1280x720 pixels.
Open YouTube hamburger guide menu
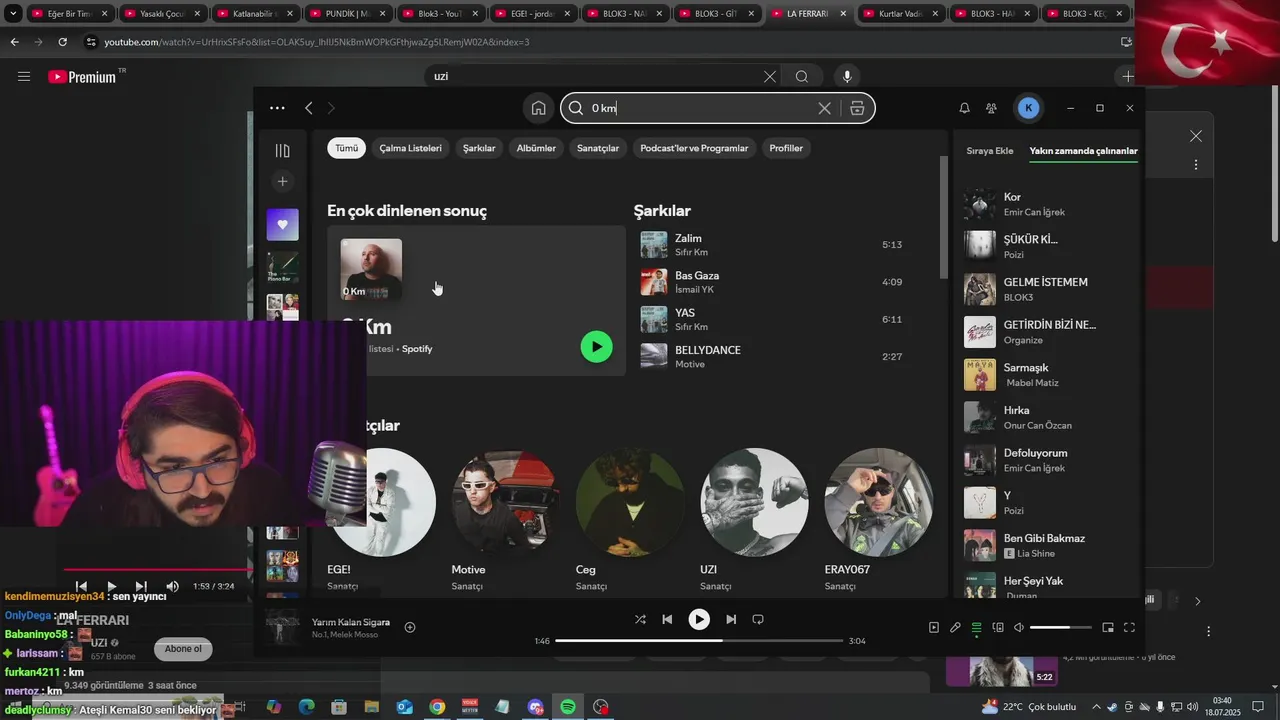tap(24, 76)
